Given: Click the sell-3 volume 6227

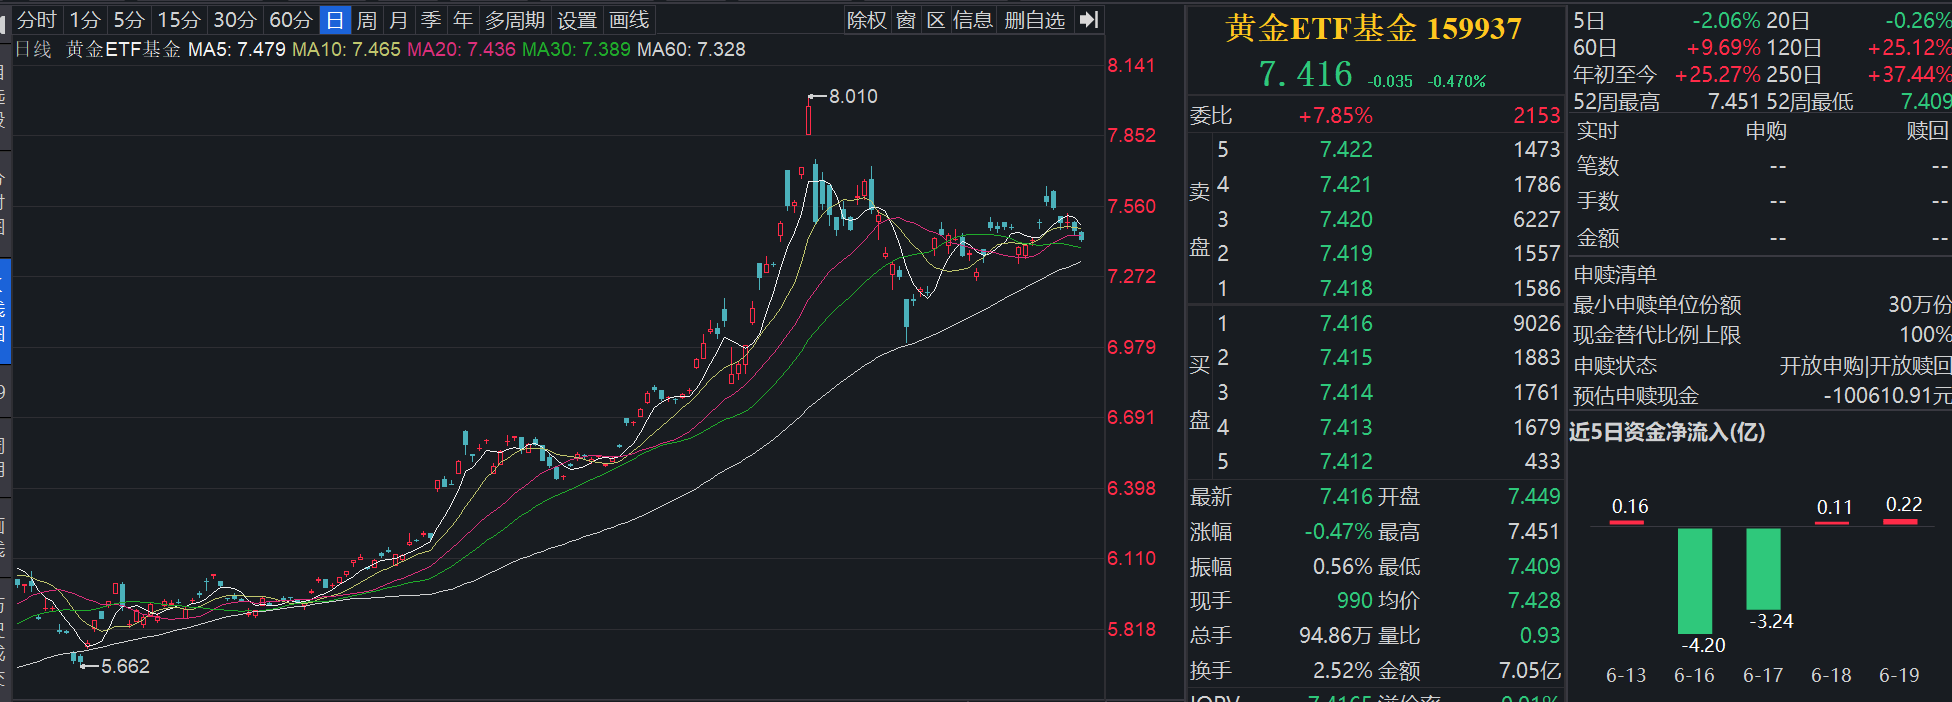Looking at the screenshot, I should pos(1537,219).
